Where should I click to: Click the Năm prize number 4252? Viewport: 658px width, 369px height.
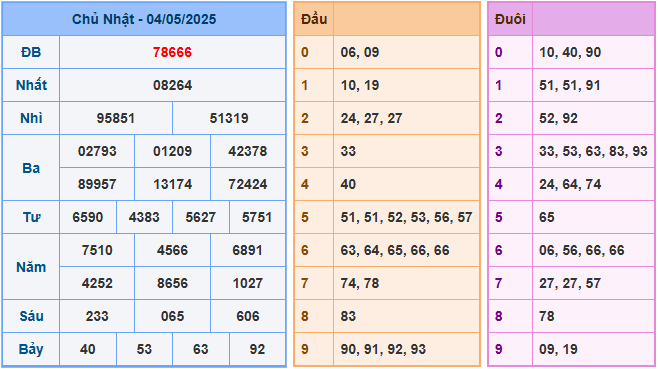pos(97,283)
